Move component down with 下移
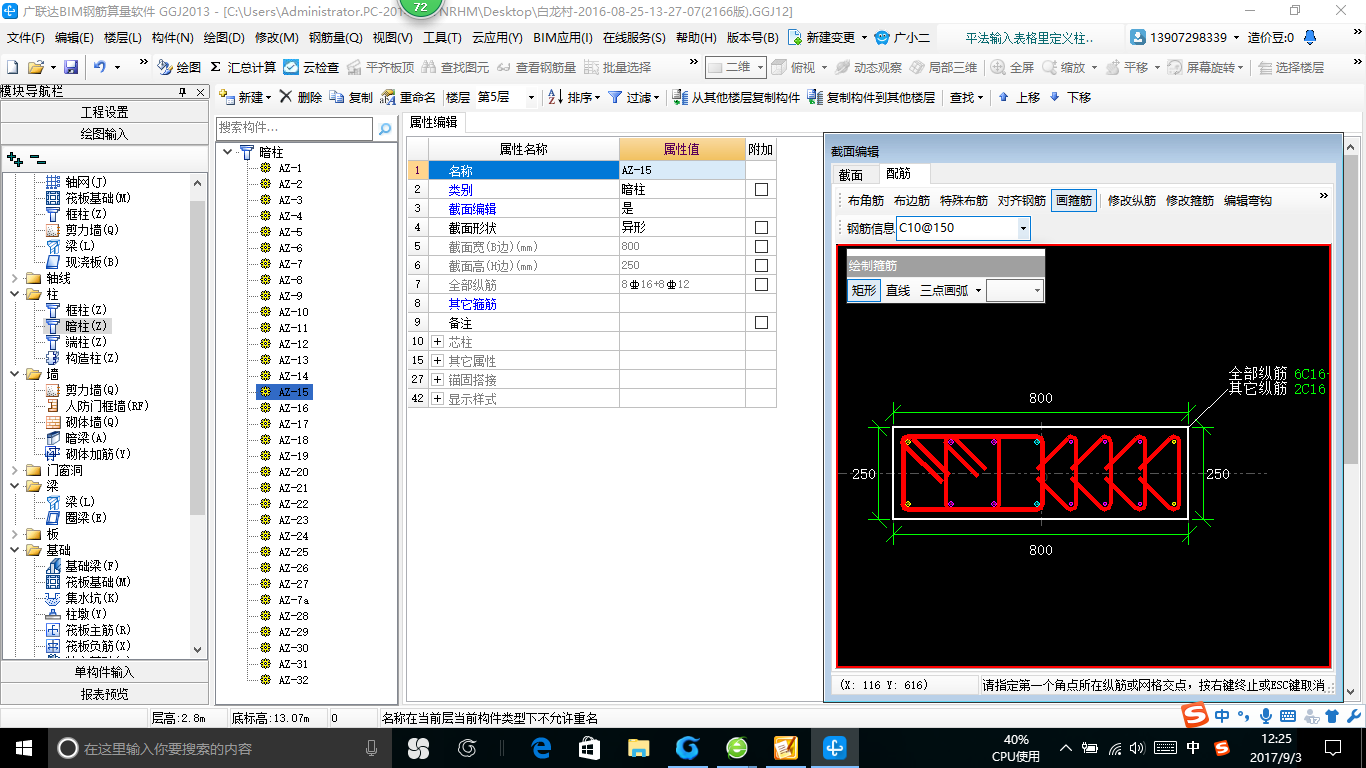Image resolution: width=1366 pixels, height=768 pixels. (1070, 97)
